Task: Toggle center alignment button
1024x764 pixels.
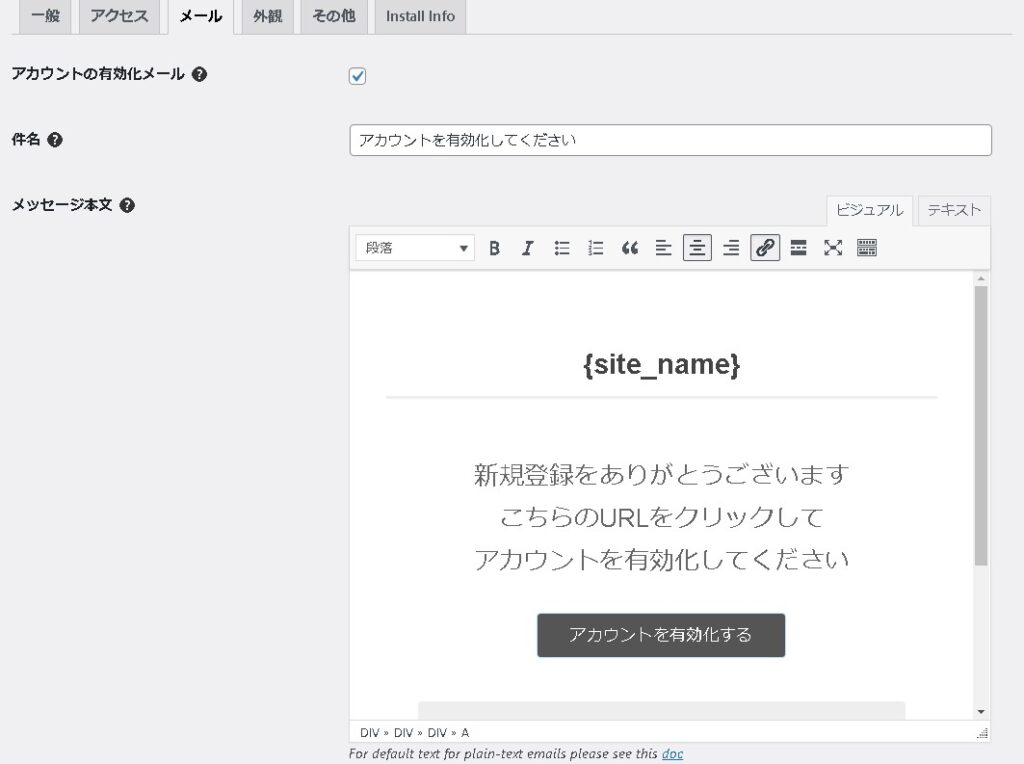Action: point(697,248)
